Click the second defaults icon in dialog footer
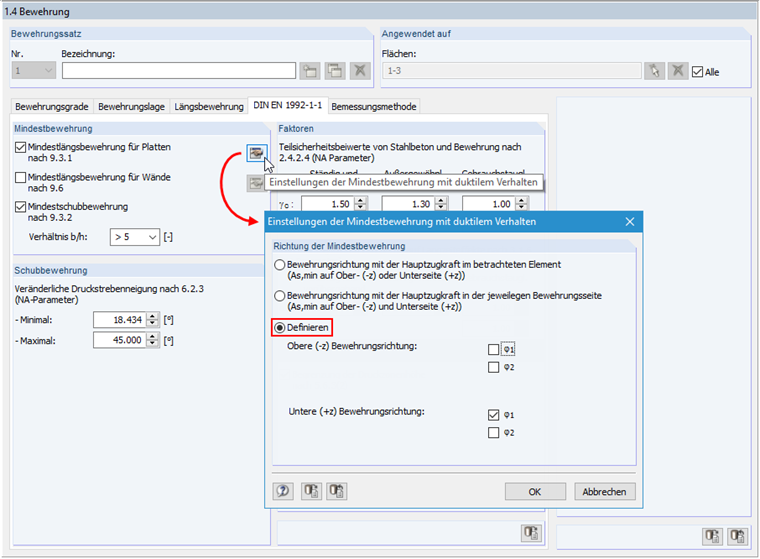The height and width of the screenshot is (559, 760). coord(336,491)
